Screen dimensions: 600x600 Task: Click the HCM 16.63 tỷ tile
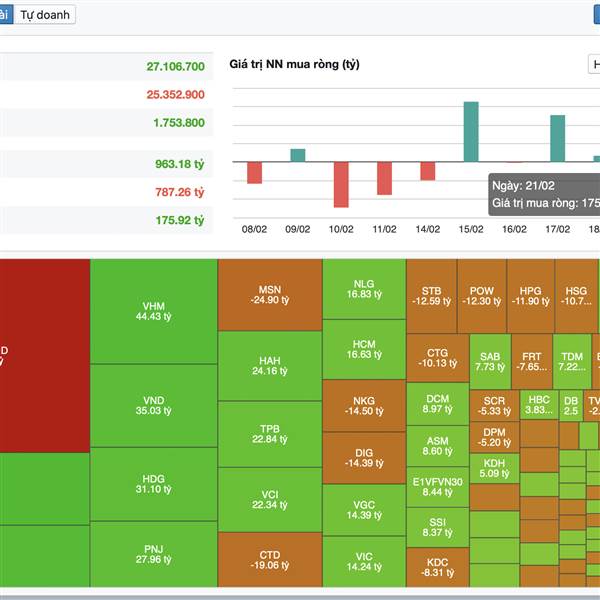click(364, 349)
